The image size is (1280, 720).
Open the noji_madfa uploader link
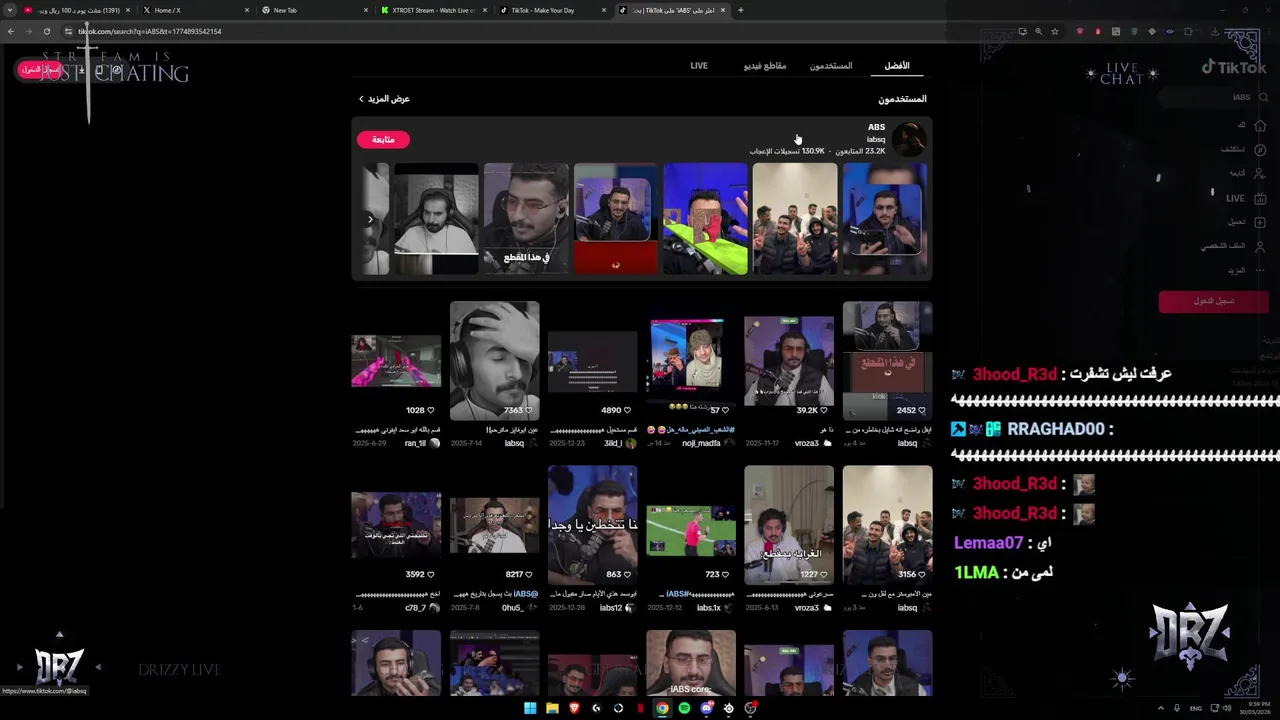click(x=702, y=443)
